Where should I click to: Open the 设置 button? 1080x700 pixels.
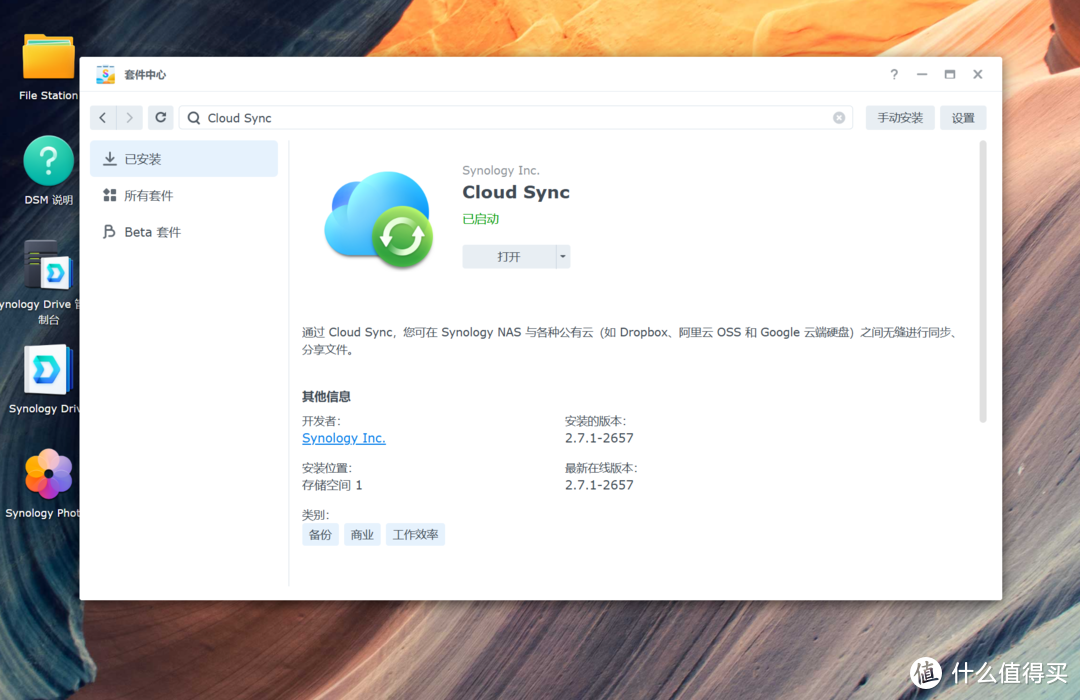click(963, 118)
